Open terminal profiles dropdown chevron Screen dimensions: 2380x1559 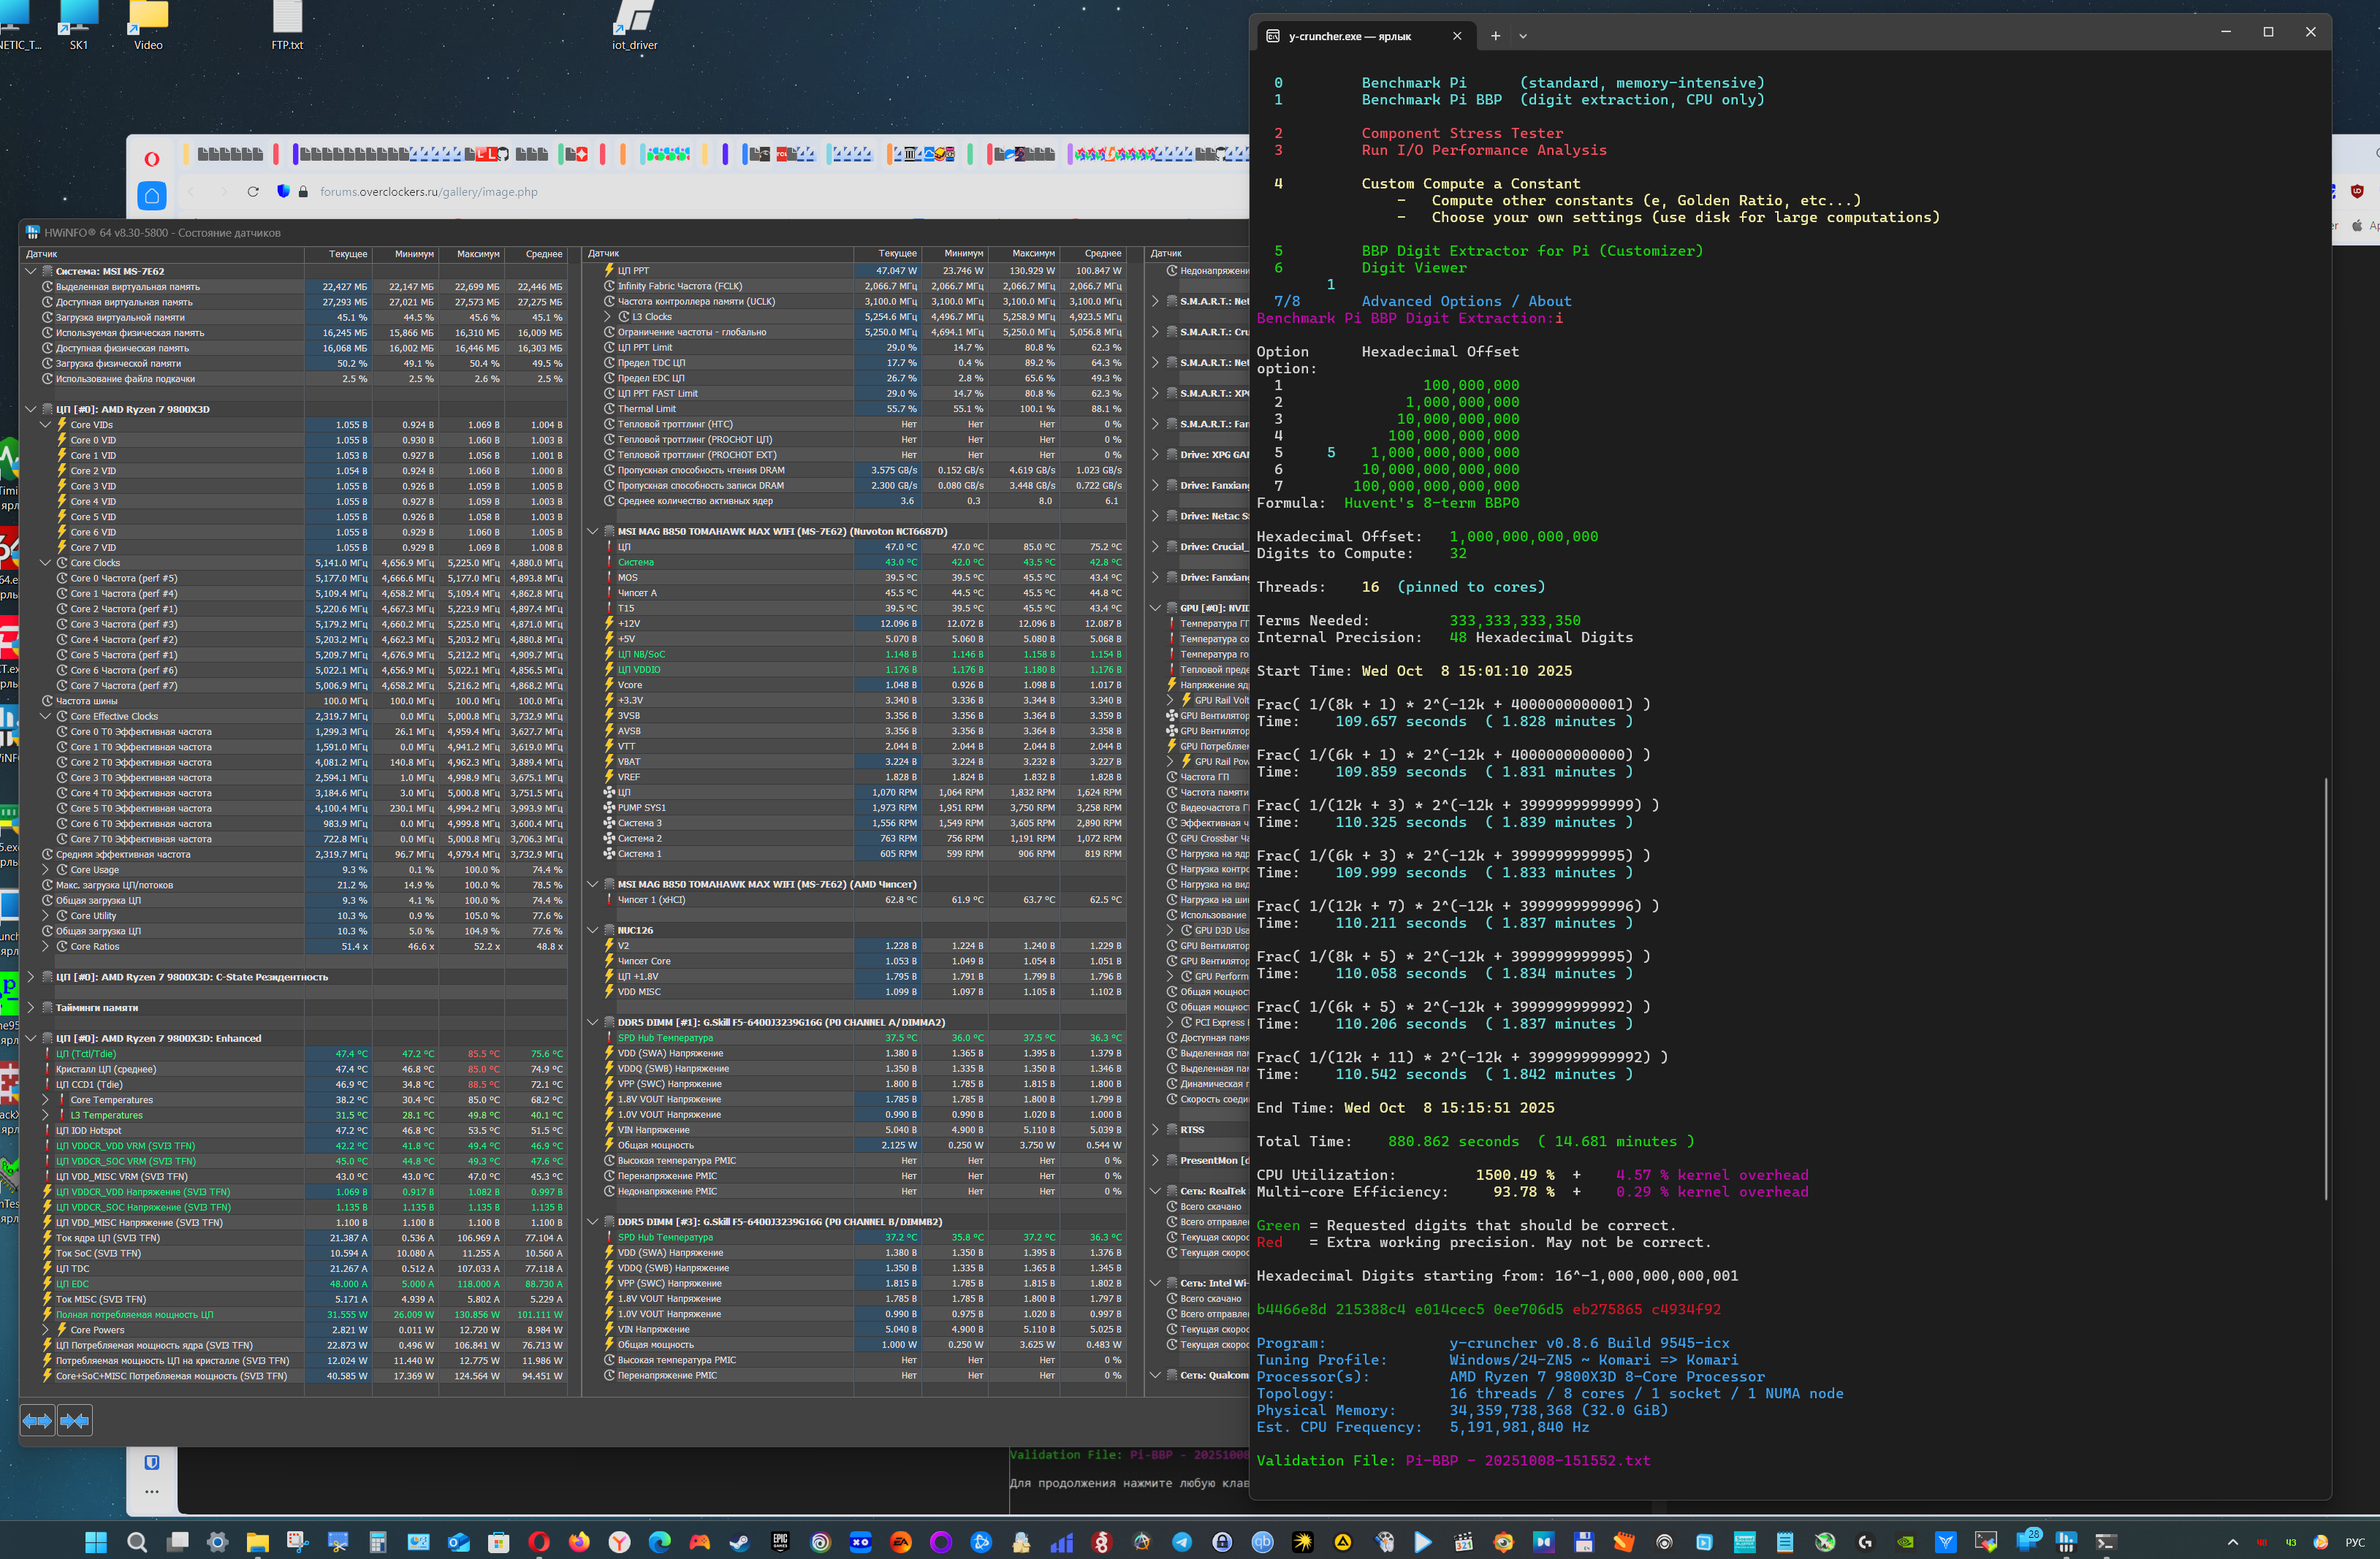click(1523, 36)
